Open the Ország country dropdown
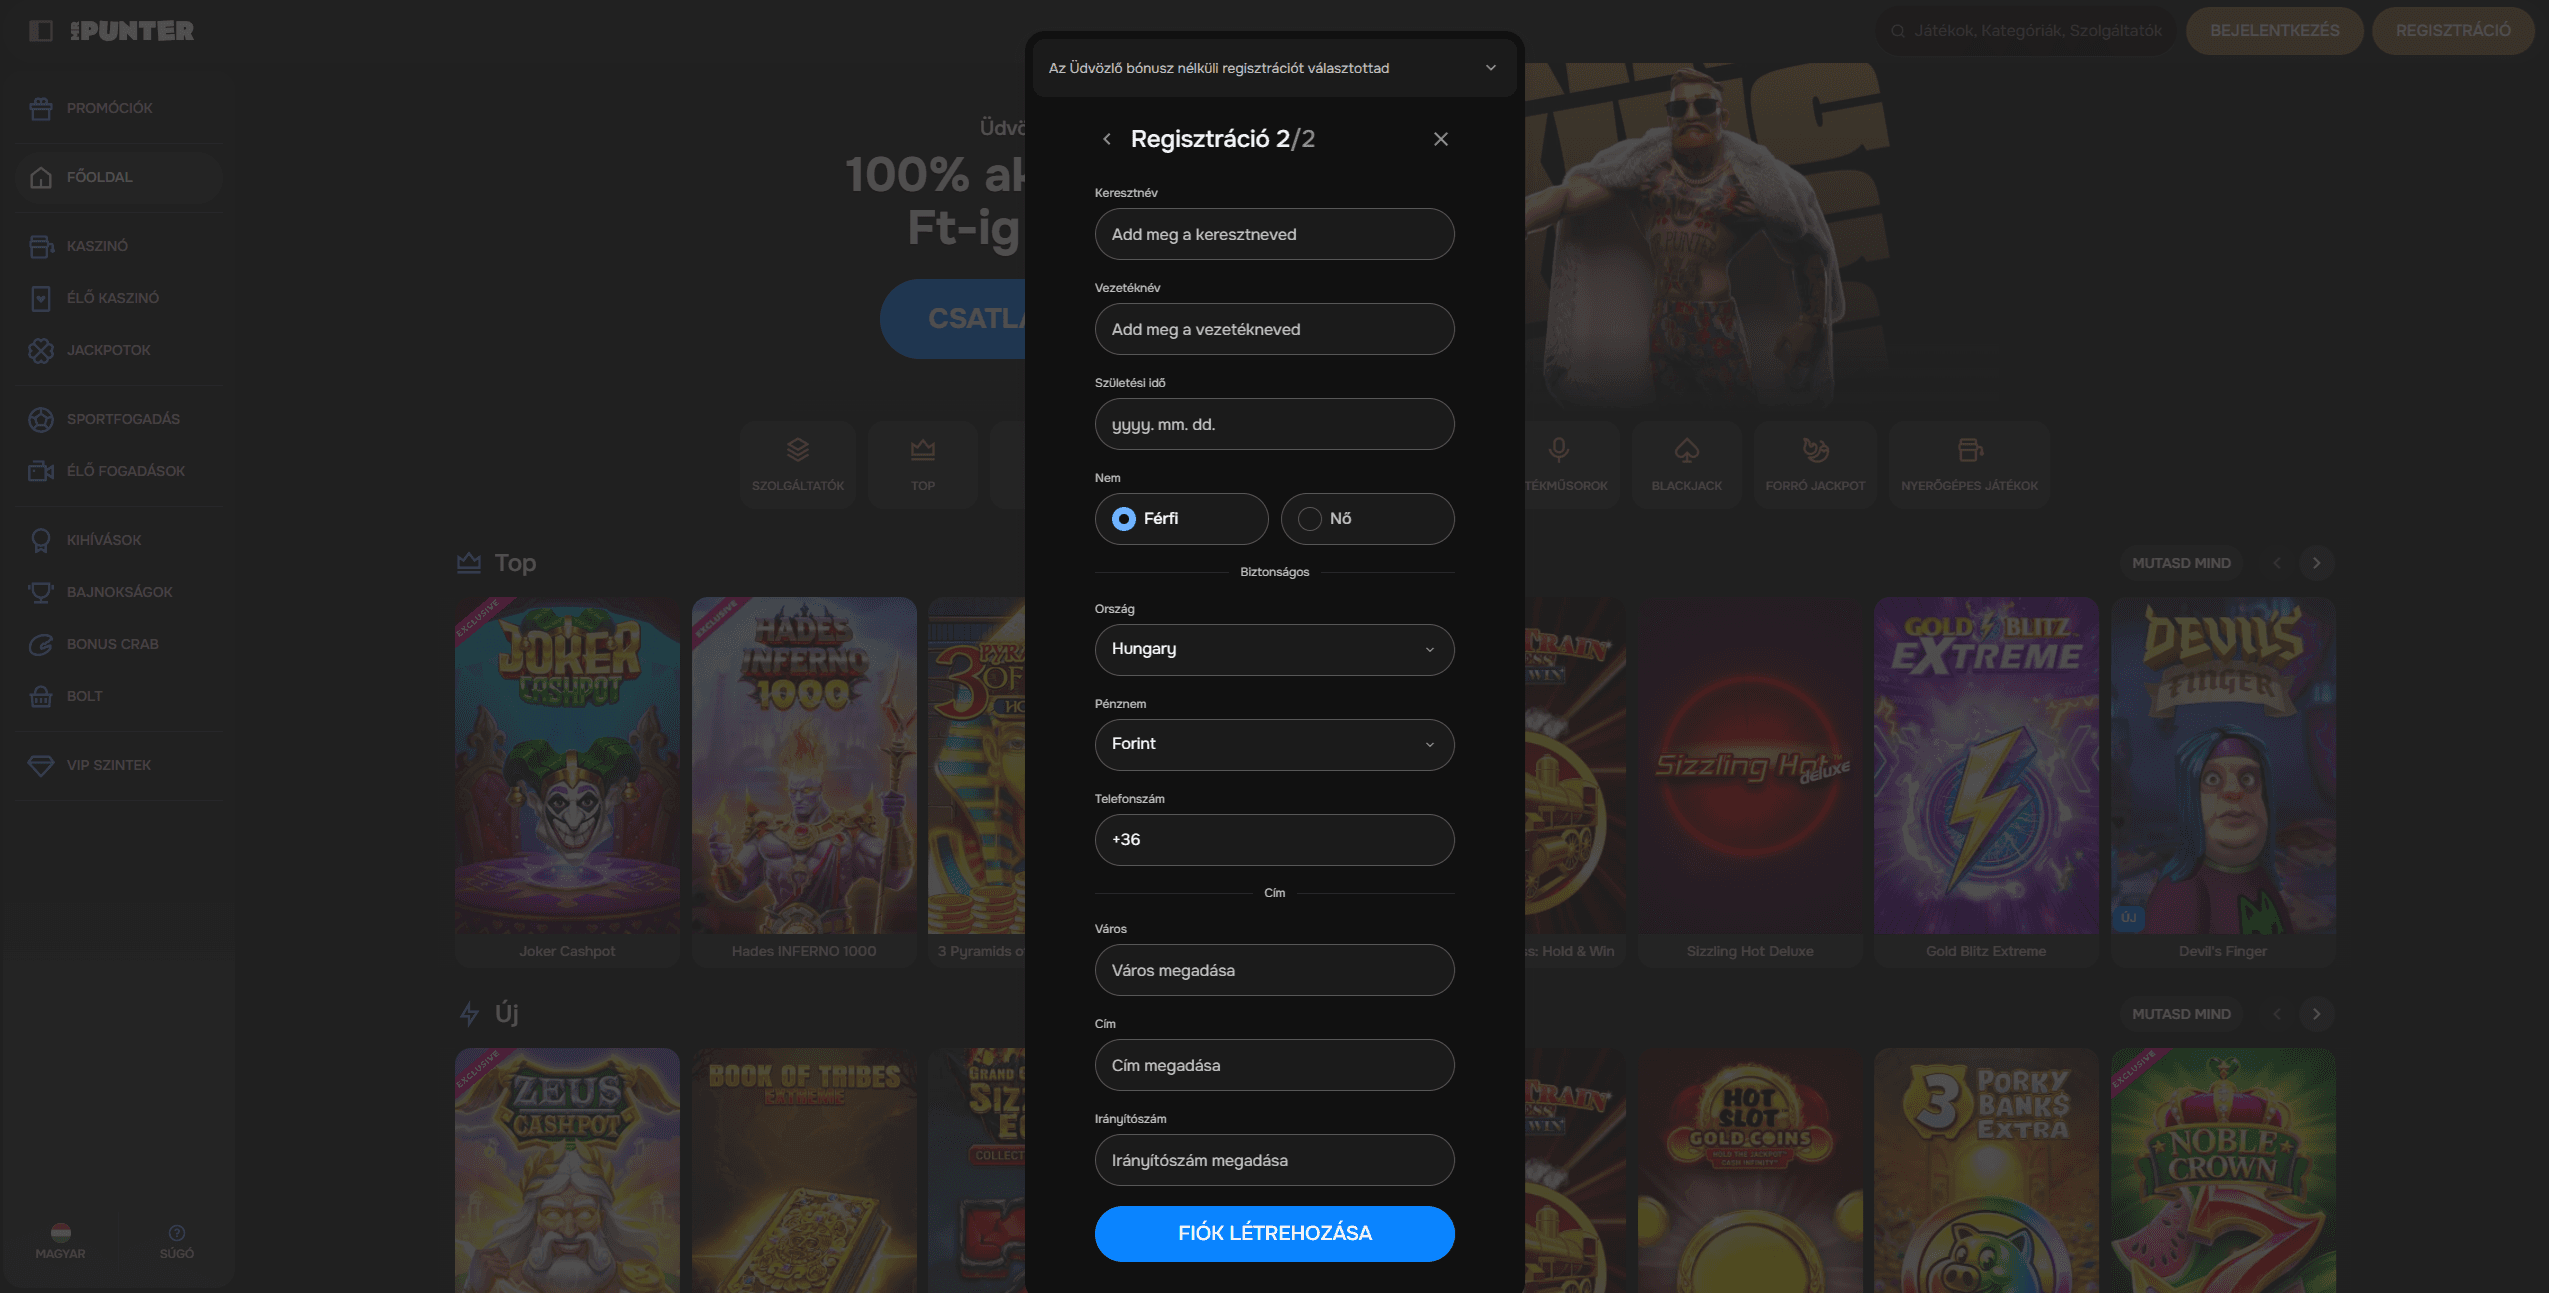Screen dimensions: 2549x1293 (x=1274, y=649)
